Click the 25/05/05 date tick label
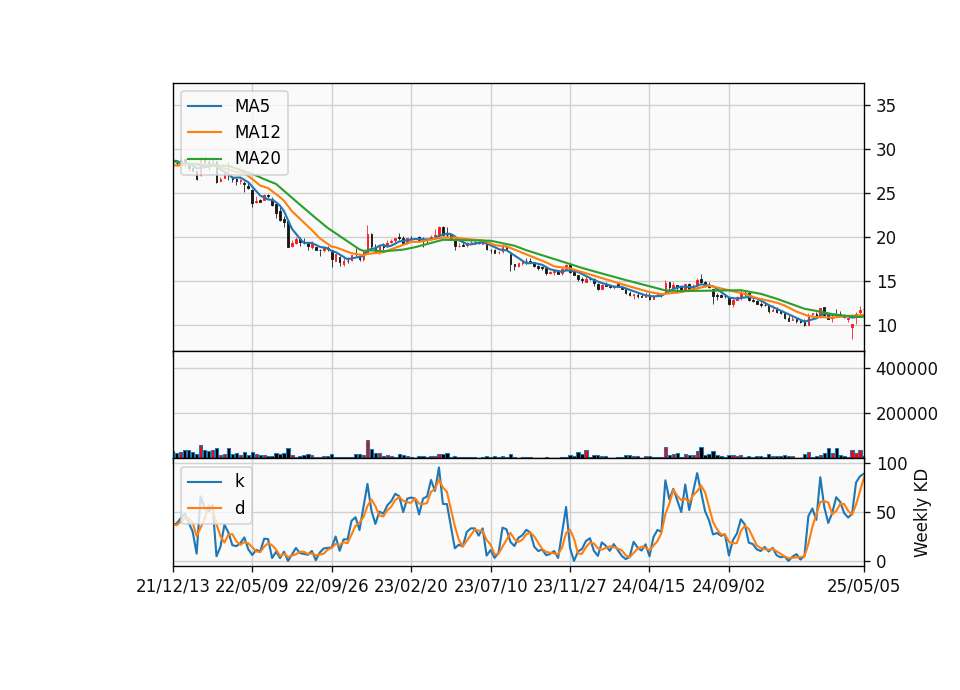960x690 pixels. pyautogui.click(x=864, y=586)
